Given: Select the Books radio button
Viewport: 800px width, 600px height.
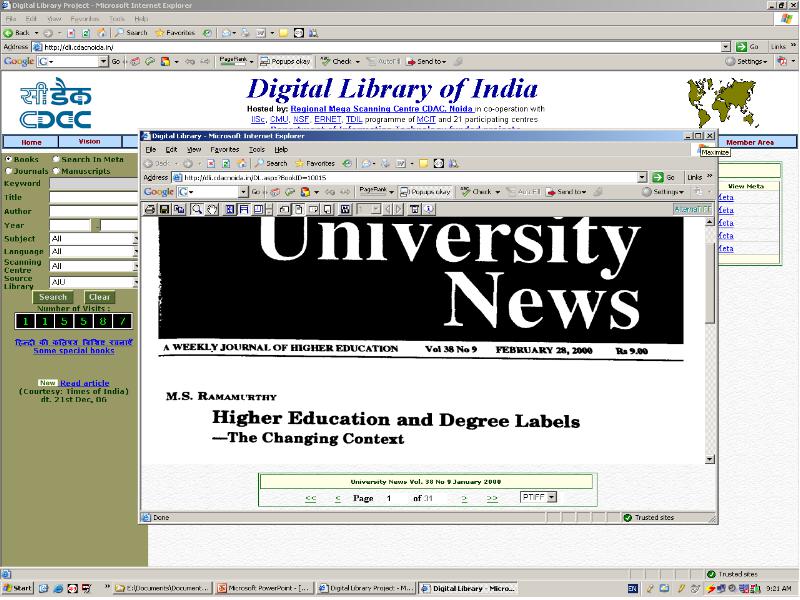Looking at the screenshot, I should [9, 159].
